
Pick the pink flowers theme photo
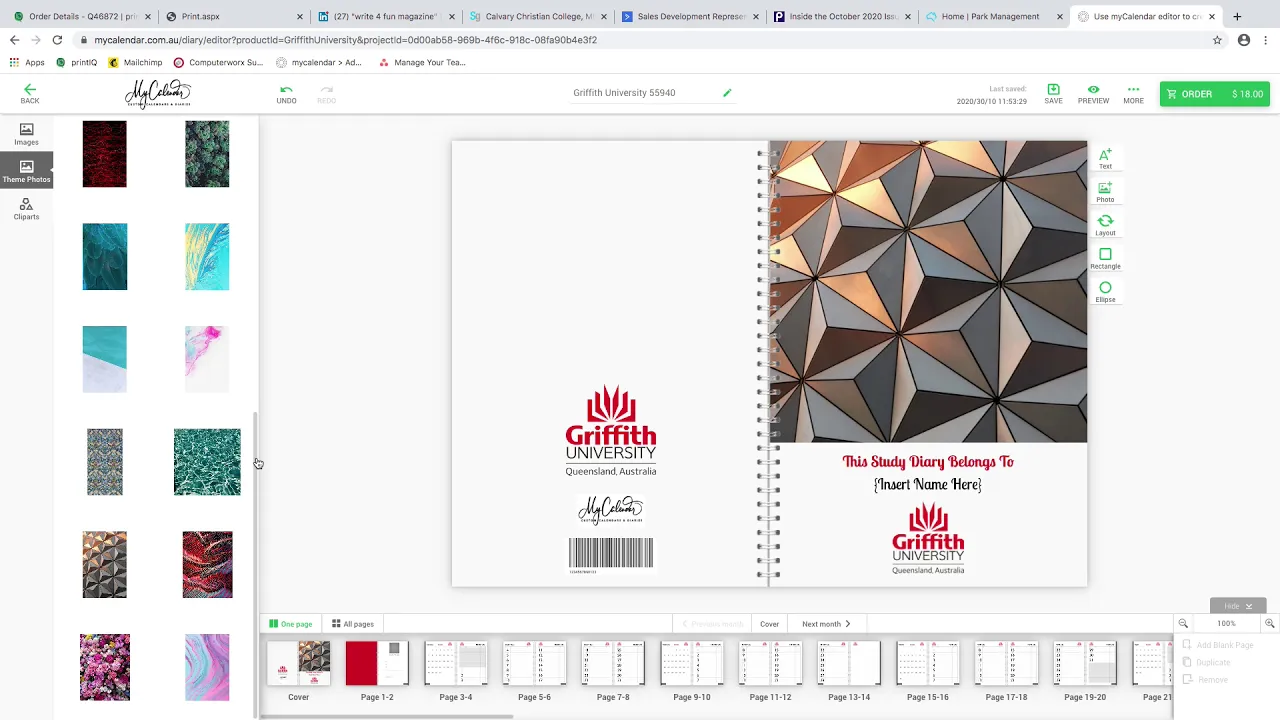point(105,667)
